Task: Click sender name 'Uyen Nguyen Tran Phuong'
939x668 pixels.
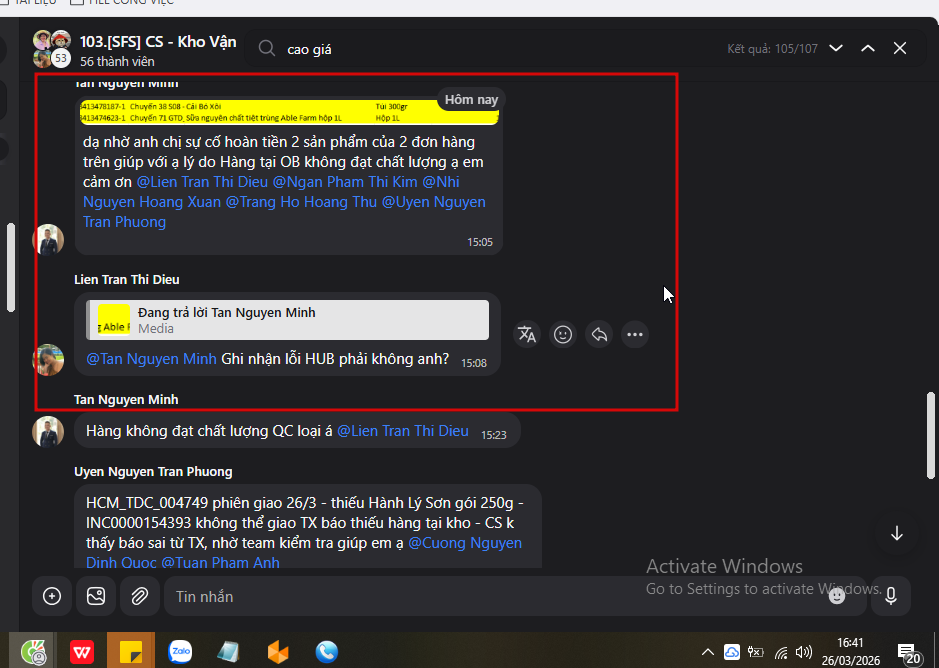Action: [153, 472]
